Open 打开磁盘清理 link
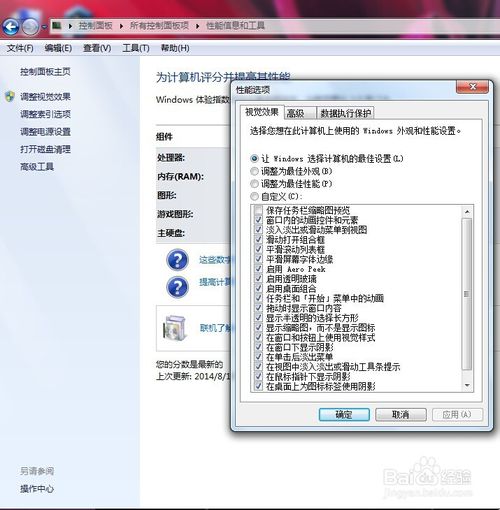This screenshot has width=500, height=510. (45, 149)
